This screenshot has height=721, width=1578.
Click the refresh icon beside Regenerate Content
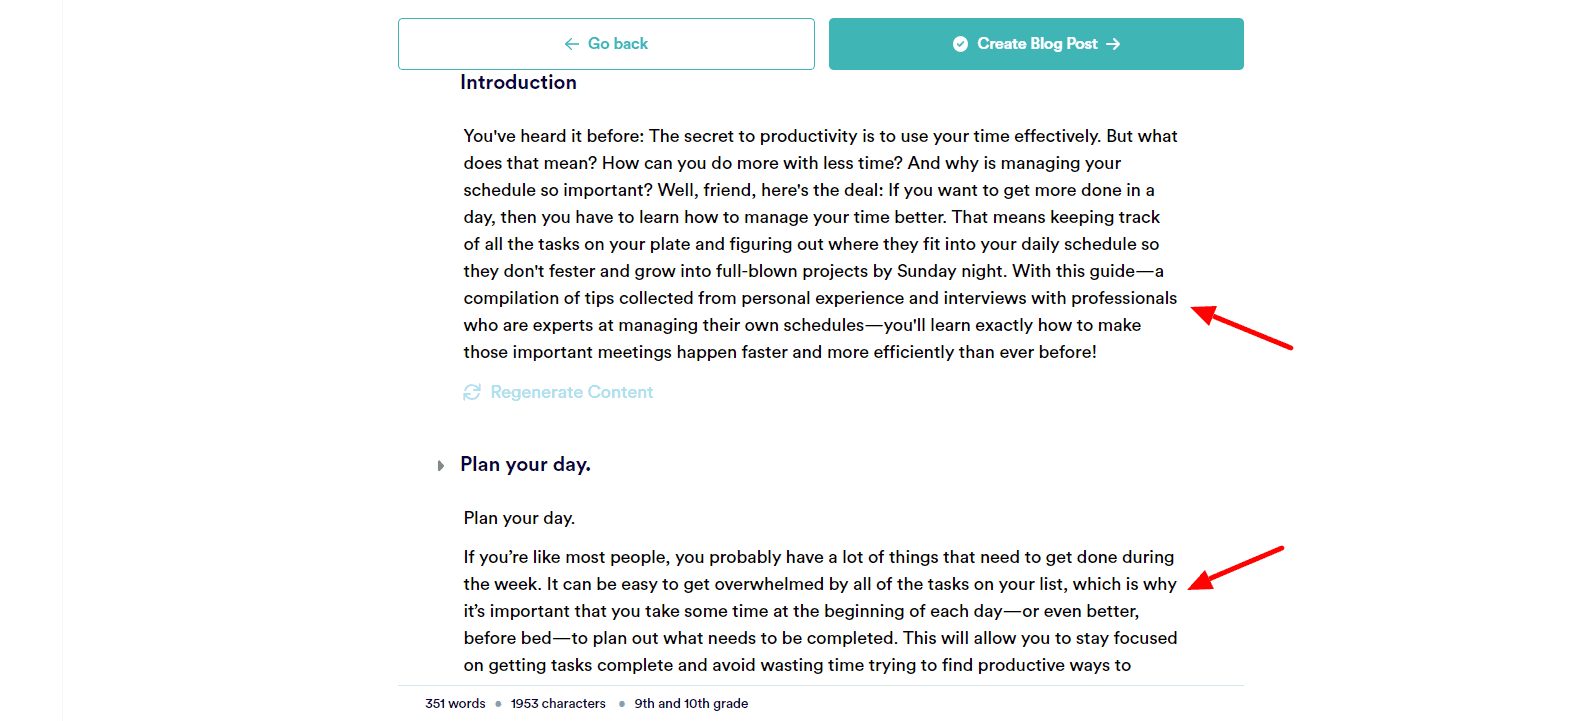click(x=472, y=392)
